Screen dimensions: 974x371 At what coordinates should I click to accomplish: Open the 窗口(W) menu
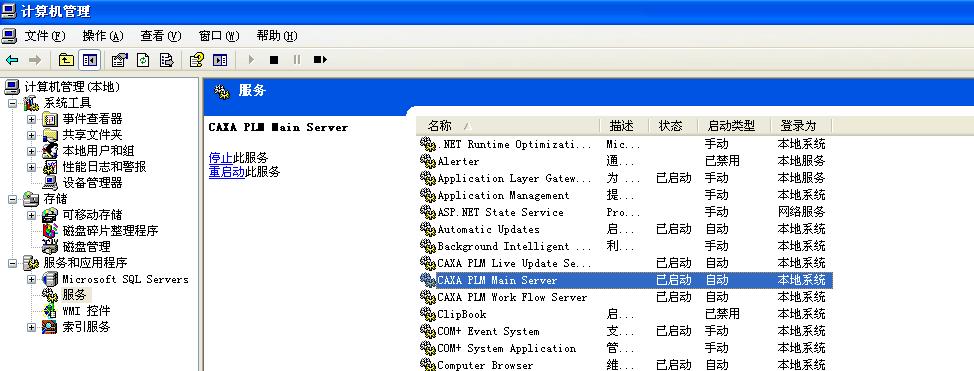pyautogui.click(x=219, y=36)
